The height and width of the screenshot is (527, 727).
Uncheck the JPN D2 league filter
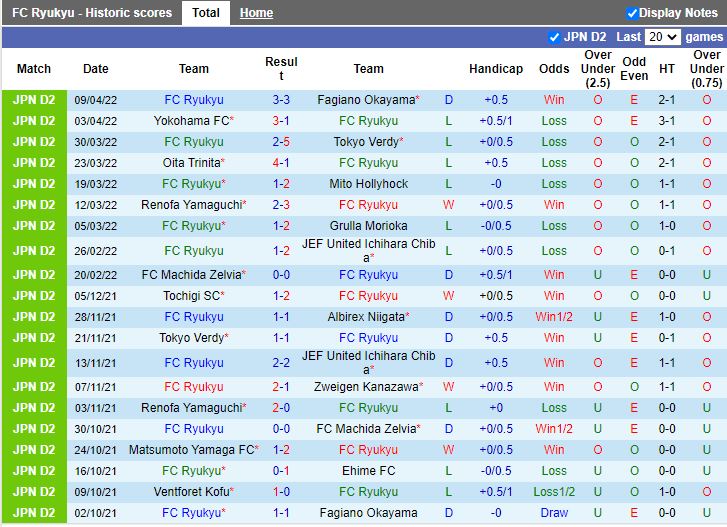[554, 37]
